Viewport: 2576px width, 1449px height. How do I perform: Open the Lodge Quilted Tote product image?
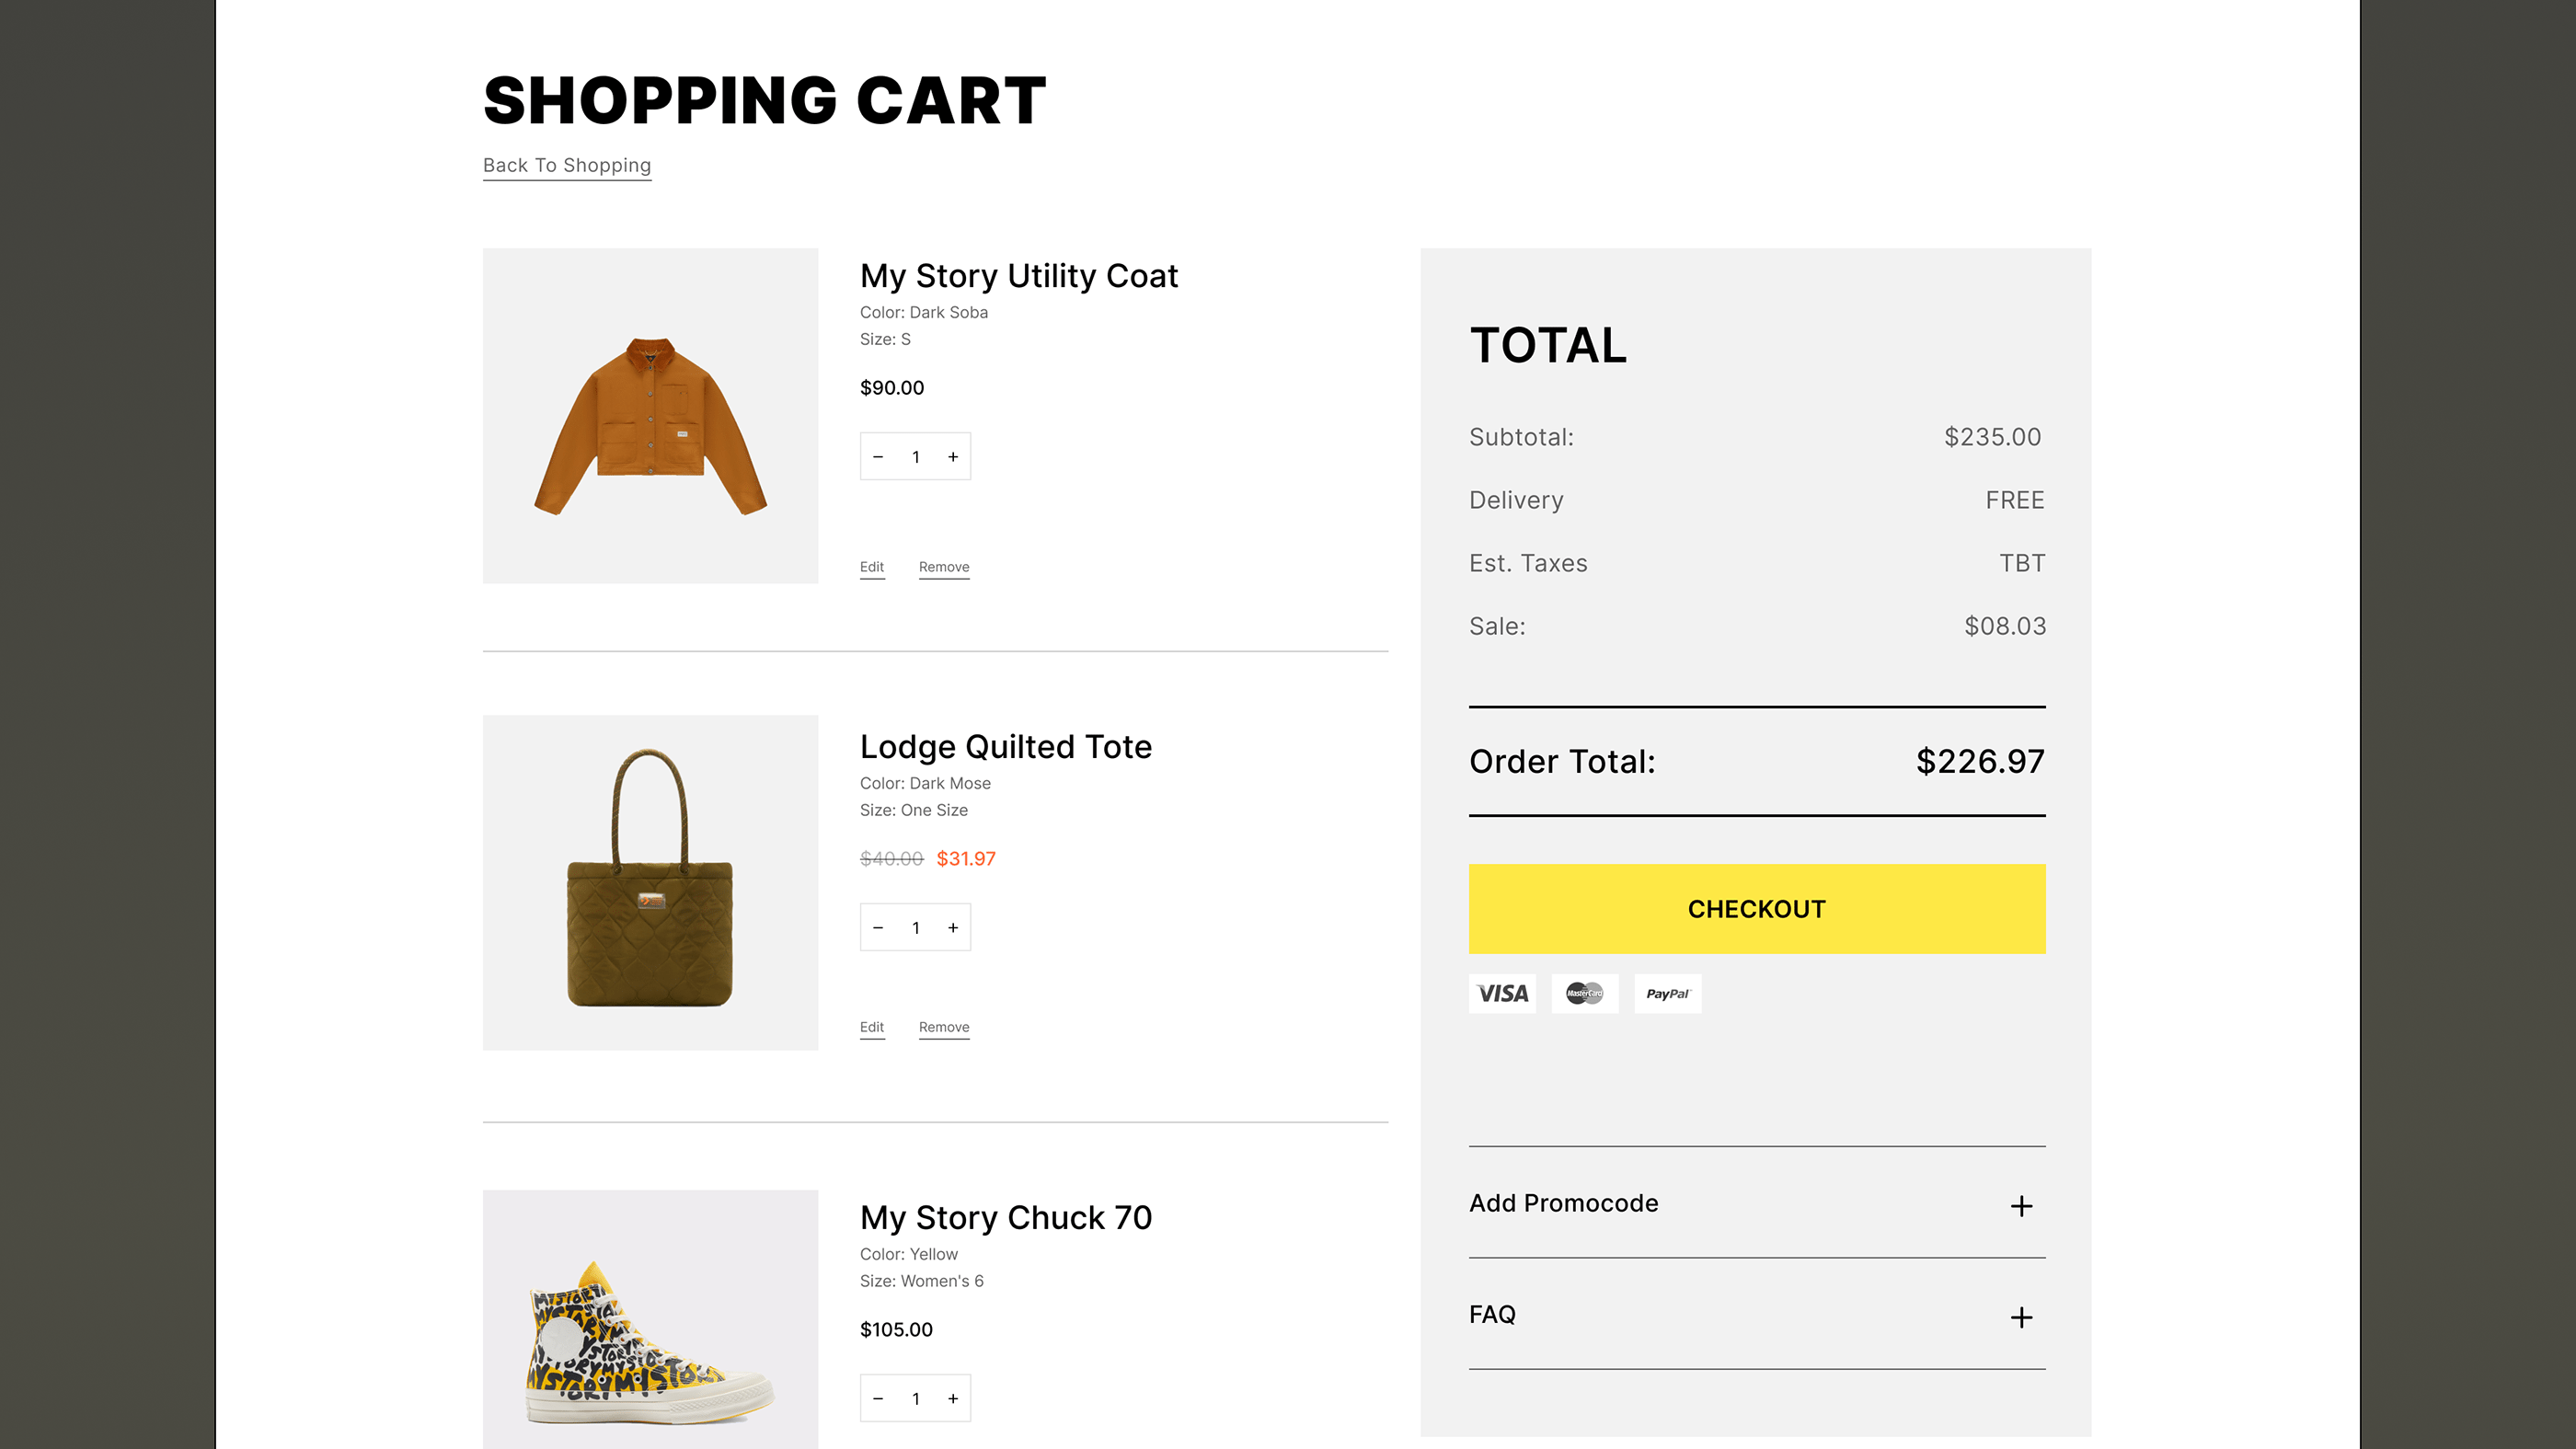(x=650, y=882)
